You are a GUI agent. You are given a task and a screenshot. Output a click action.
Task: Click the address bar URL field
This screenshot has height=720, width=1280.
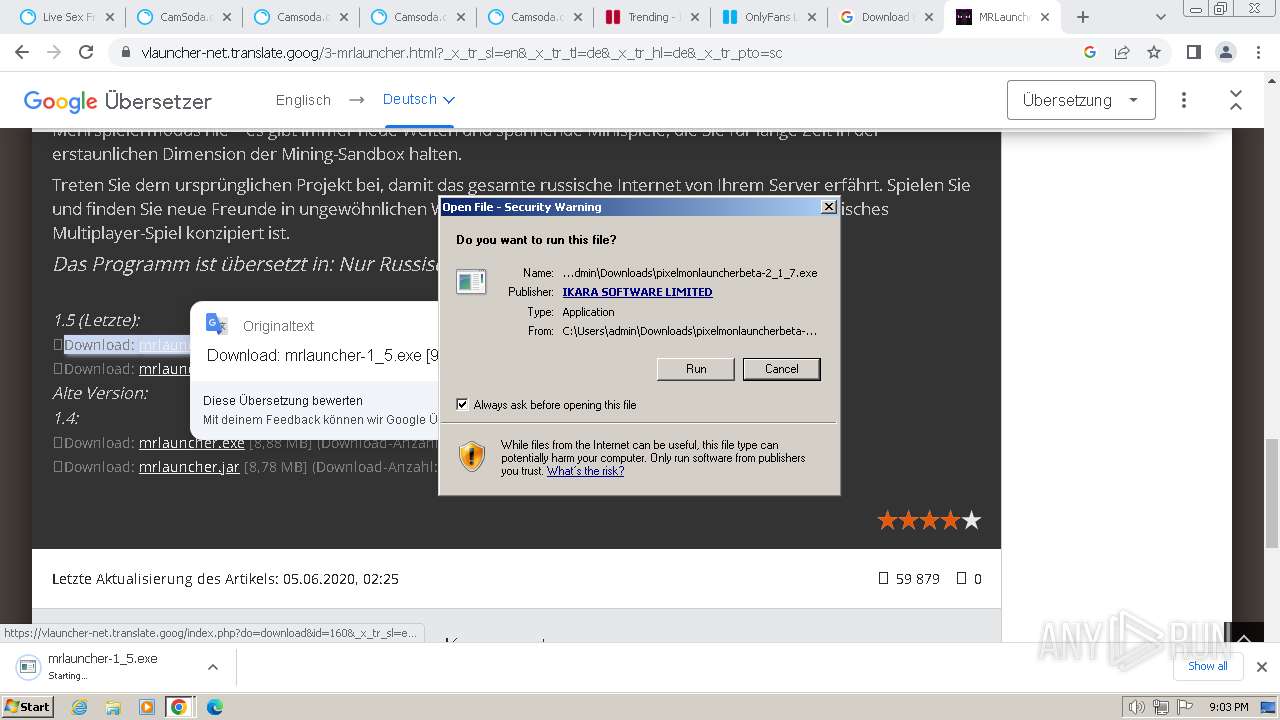click(x=600, y=52)
